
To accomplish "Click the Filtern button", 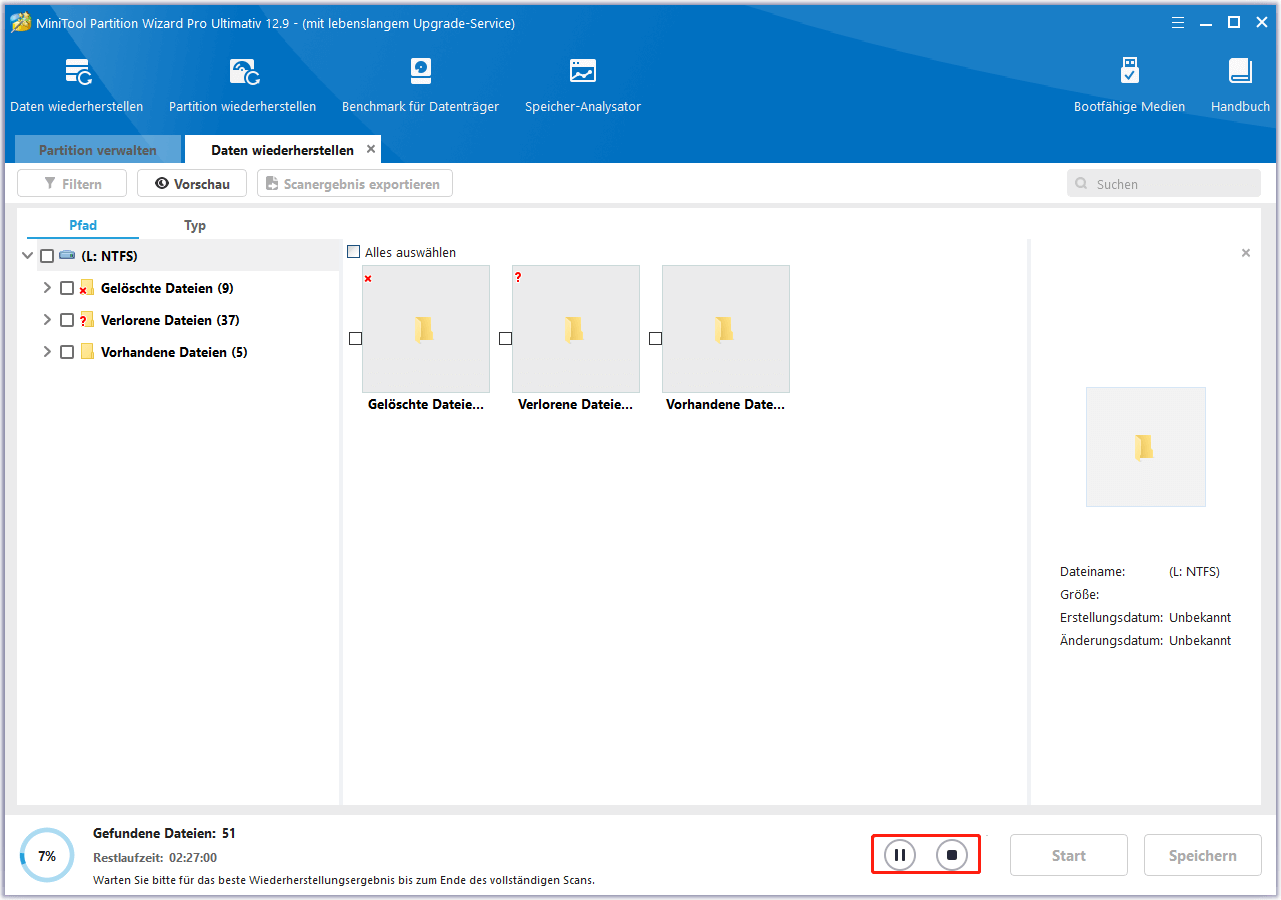I will (x=73, y=184).
